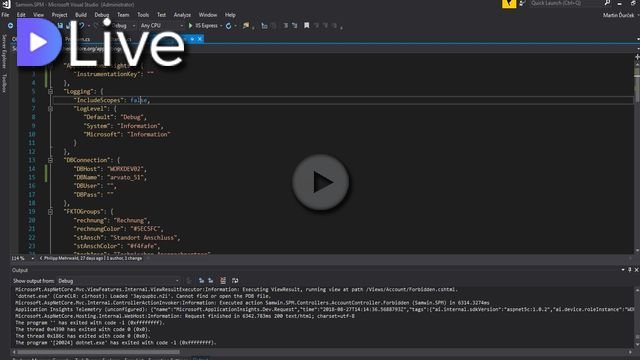
Task: Collapse the "LogLevel" JSON block
Action: point(51,109)
